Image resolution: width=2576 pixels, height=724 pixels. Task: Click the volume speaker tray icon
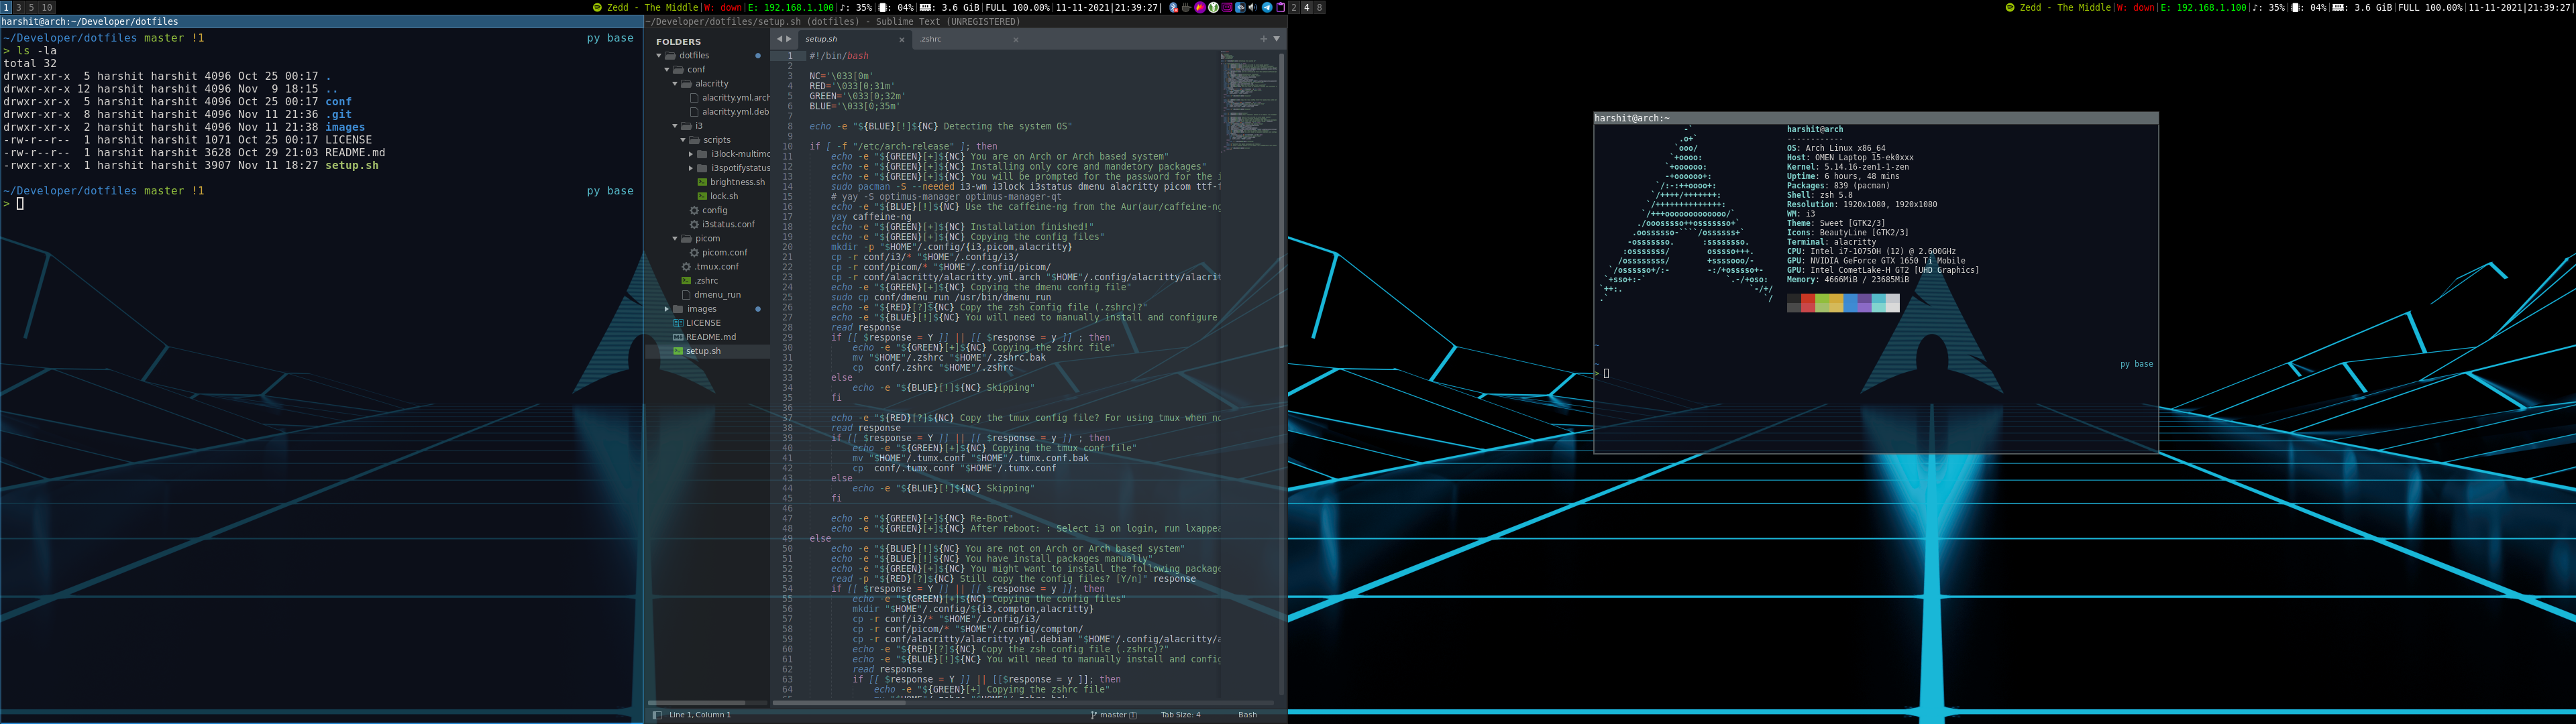point(1253,7)
